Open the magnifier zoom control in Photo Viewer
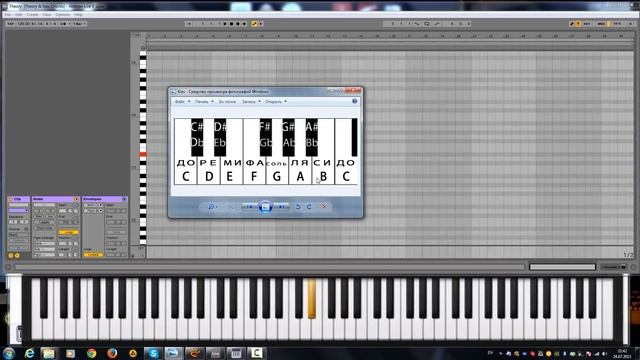Screen dimensions: 640x360 pos(213,207)
